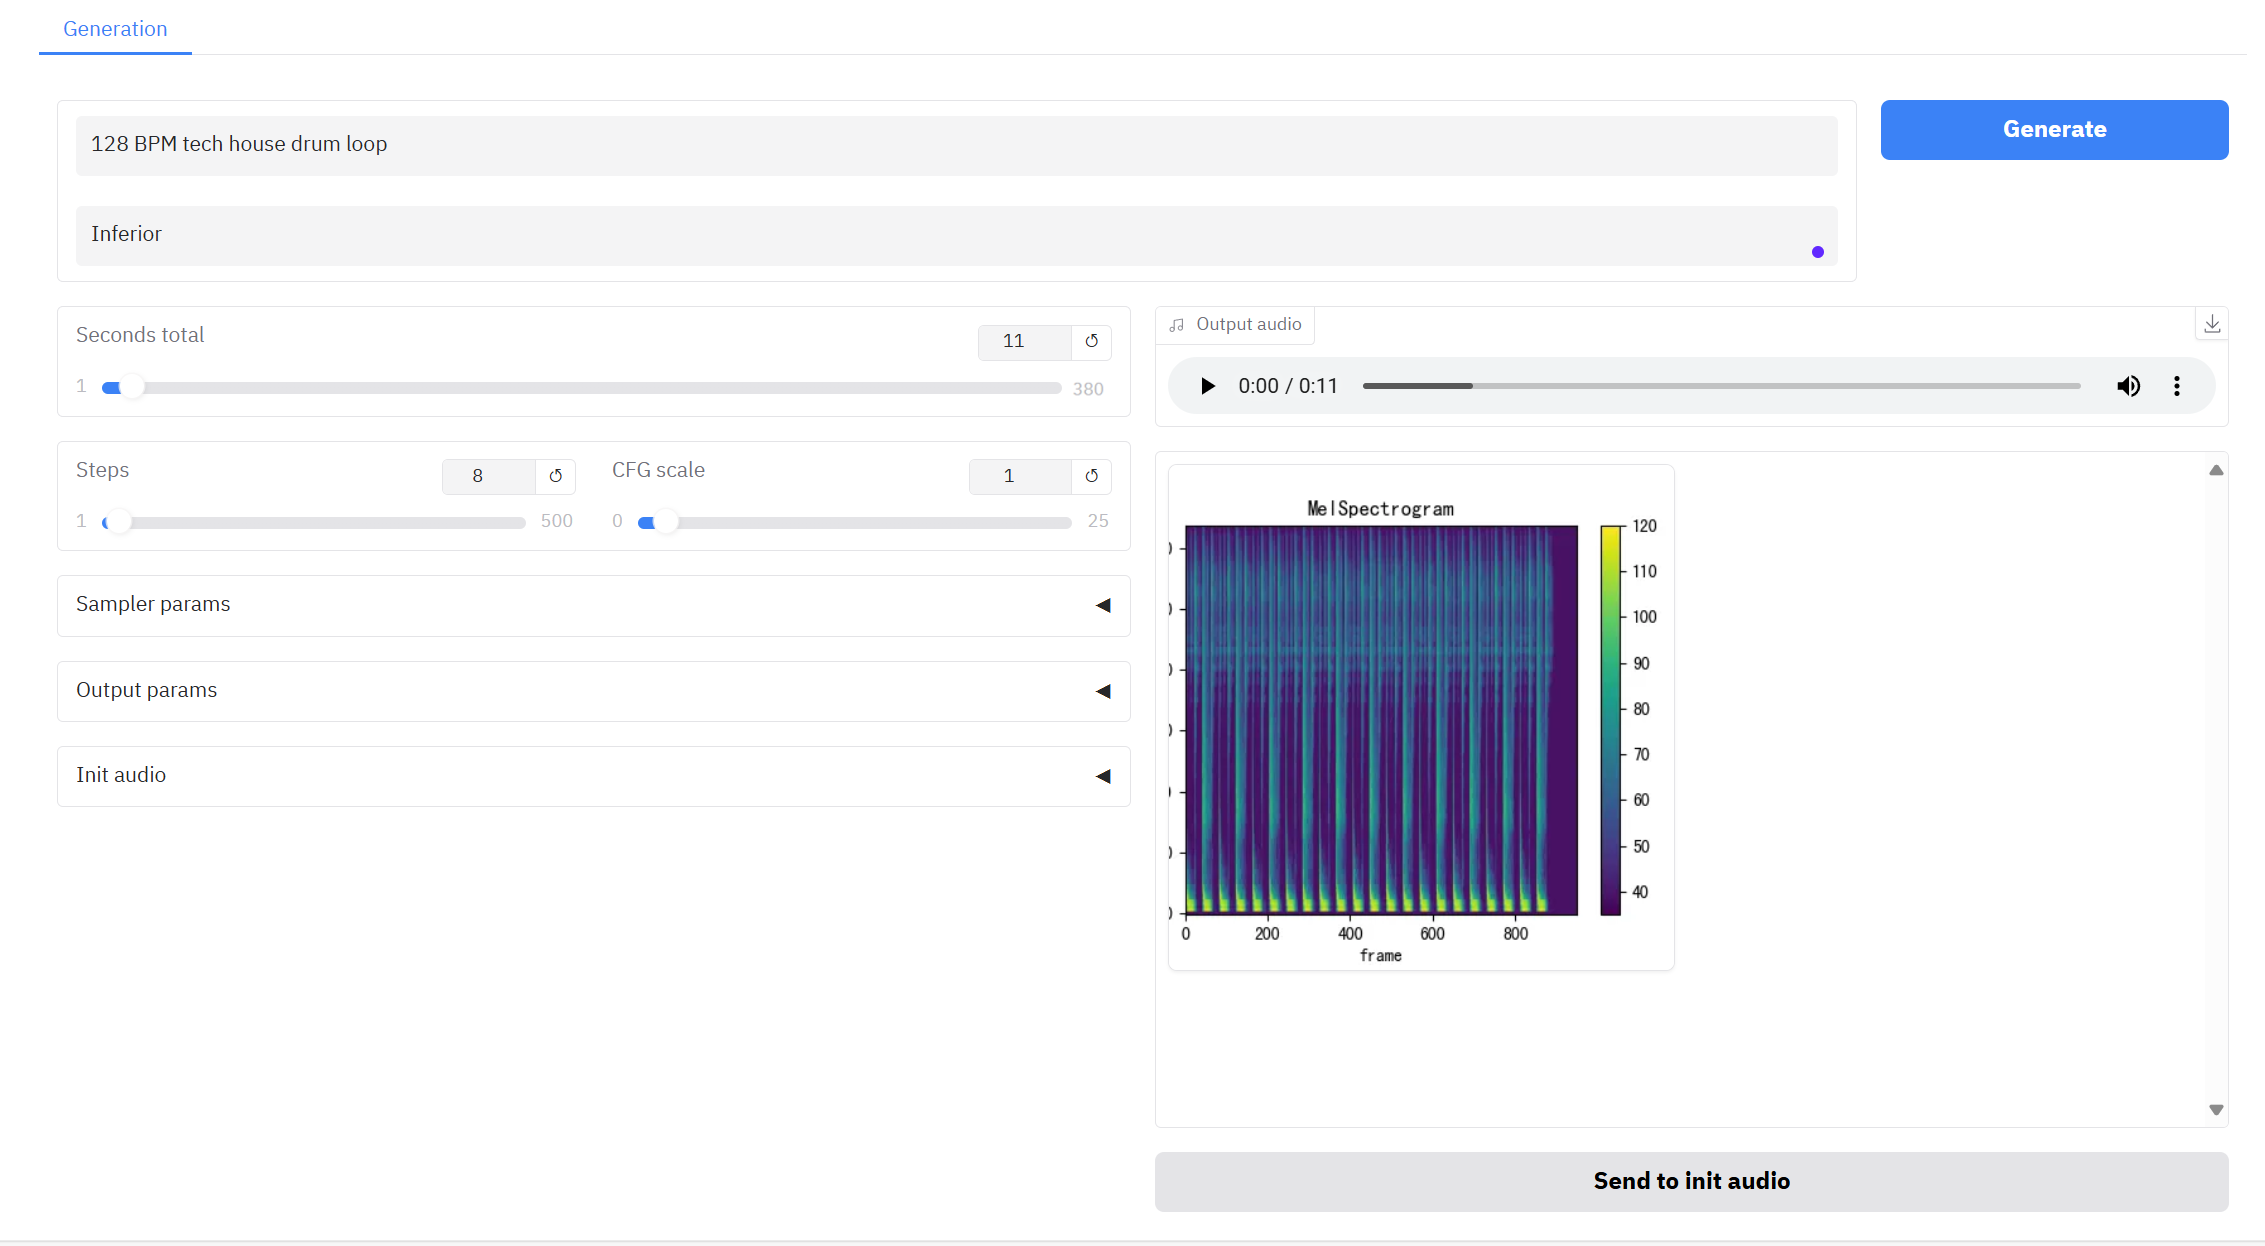Open audio player more options menu
The image size is (2265, 1246).
point(2176,386)
